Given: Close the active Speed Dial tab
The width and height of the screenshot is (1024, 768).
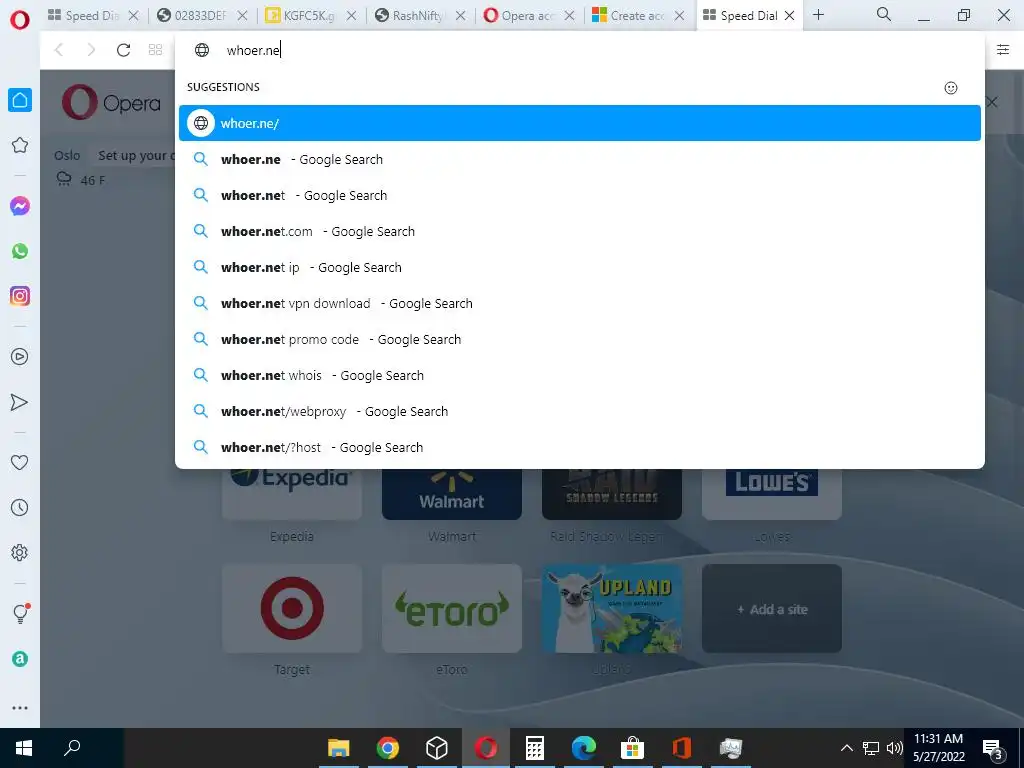Looking at the screenshot, I should [789, 16].
